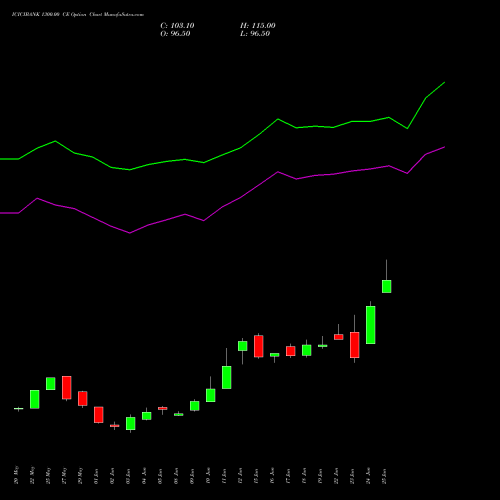Screen dimensions: 500x500
Task: Click the 12 Jun date label
Action: [241, 476]
